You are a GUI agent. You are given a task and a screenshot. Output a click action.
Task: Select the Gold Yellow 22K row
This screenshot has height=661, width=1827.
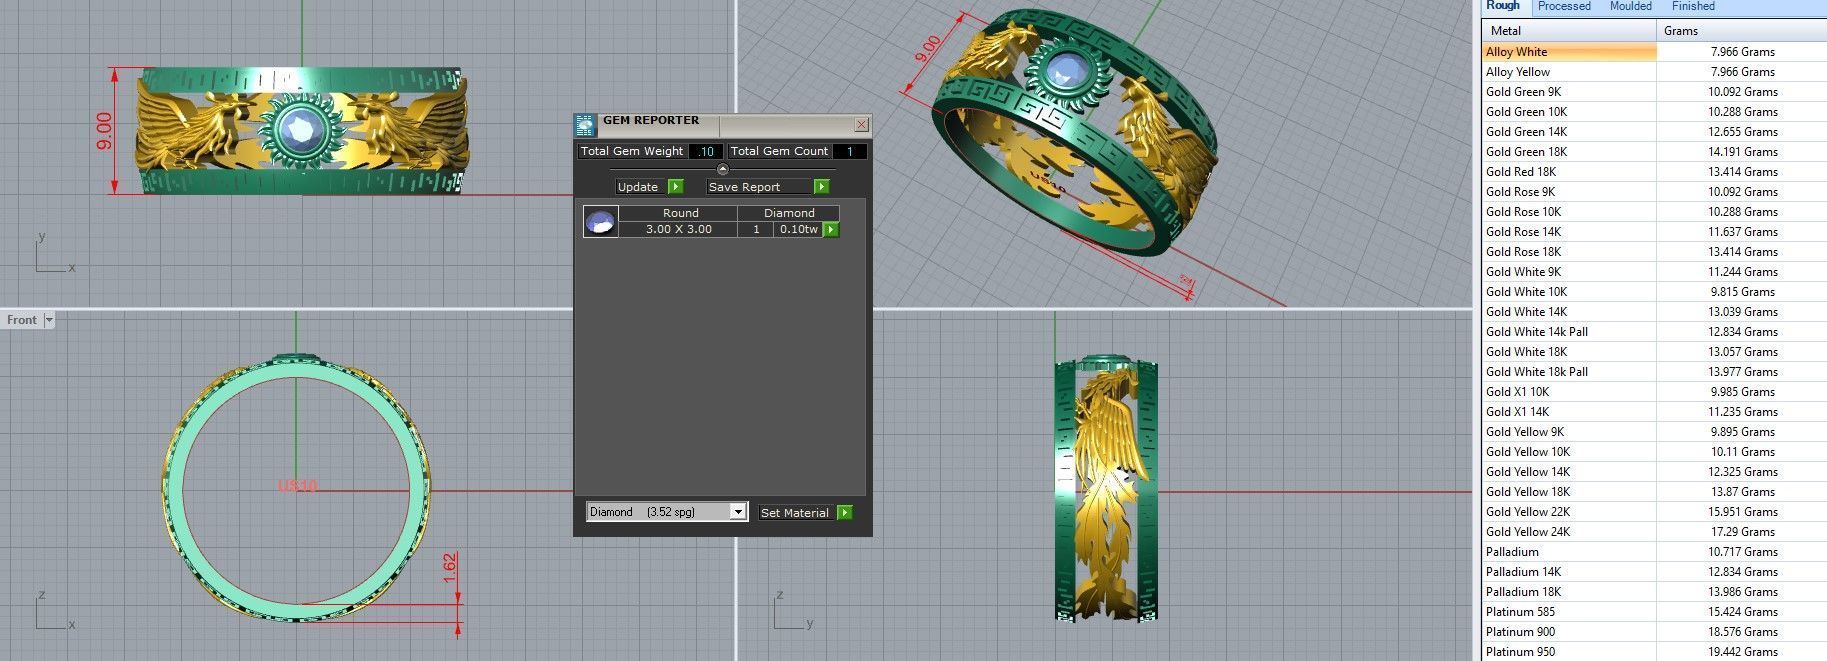pos(1654,512)
